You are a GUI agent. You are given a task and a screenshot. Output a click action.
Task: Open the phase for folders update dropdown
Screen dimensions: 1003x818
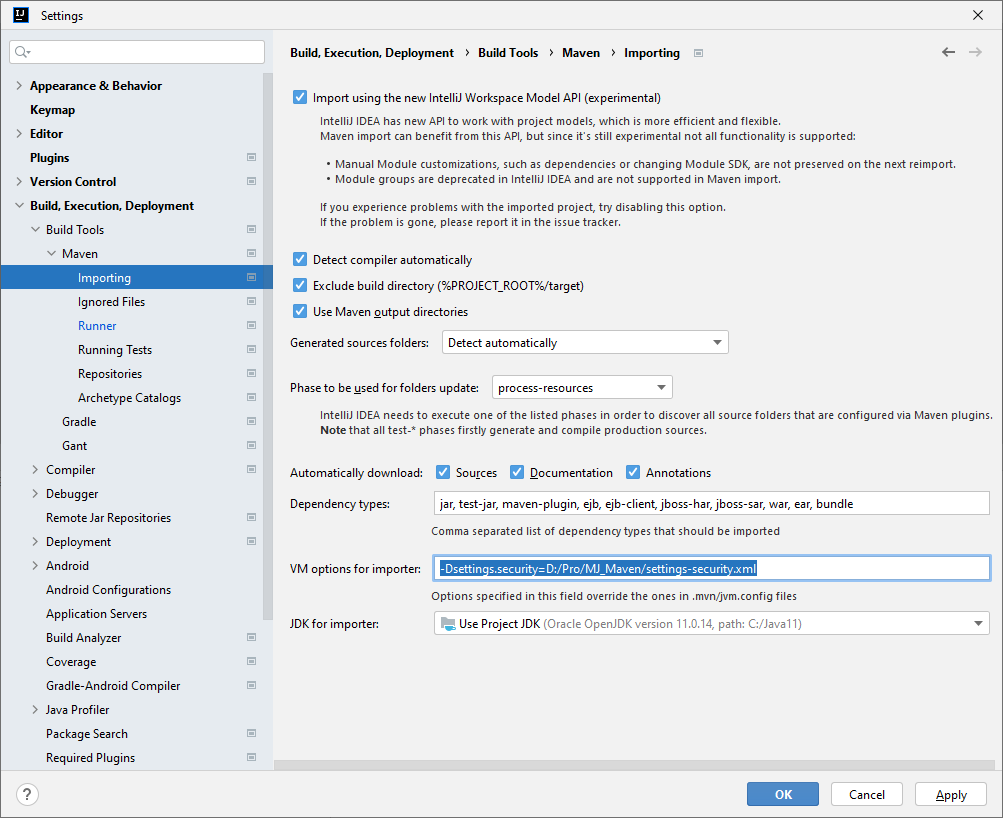[582, 388]
